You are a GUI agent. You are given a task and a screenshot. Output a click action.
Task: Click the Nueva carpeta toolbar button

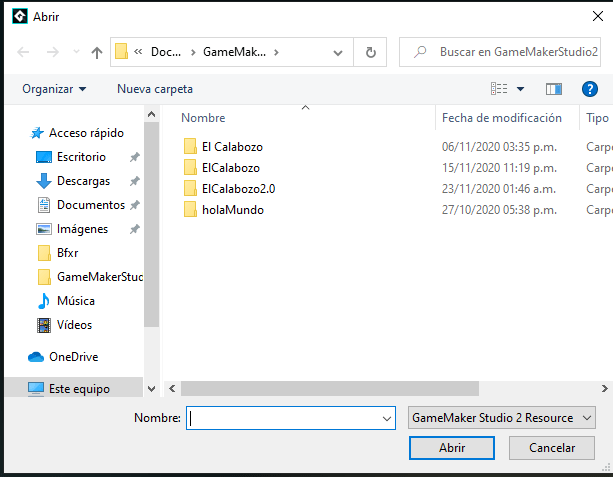pyautogui.click(x=155, y=89)
